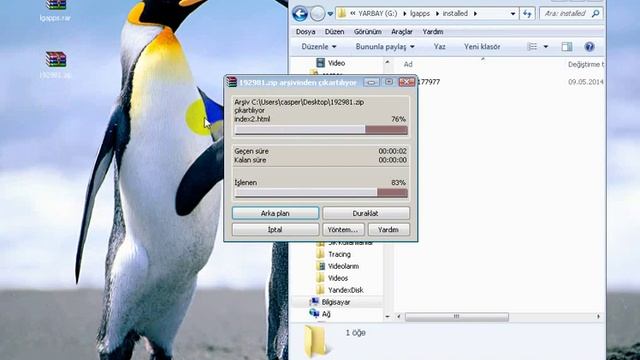Open recent locations dropdown next to navigation arrows
The height and width of the screenshot is (360, 640).
(330, 14)
